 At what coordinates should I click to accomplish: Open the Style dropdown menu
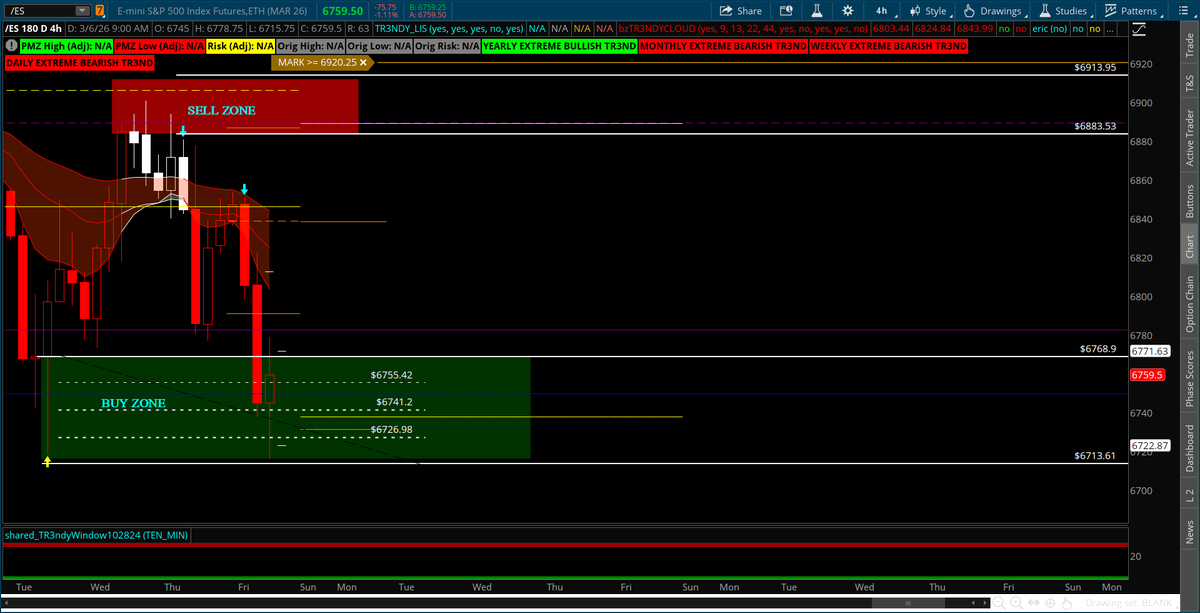pyautogui.click(x=930, y=11)
